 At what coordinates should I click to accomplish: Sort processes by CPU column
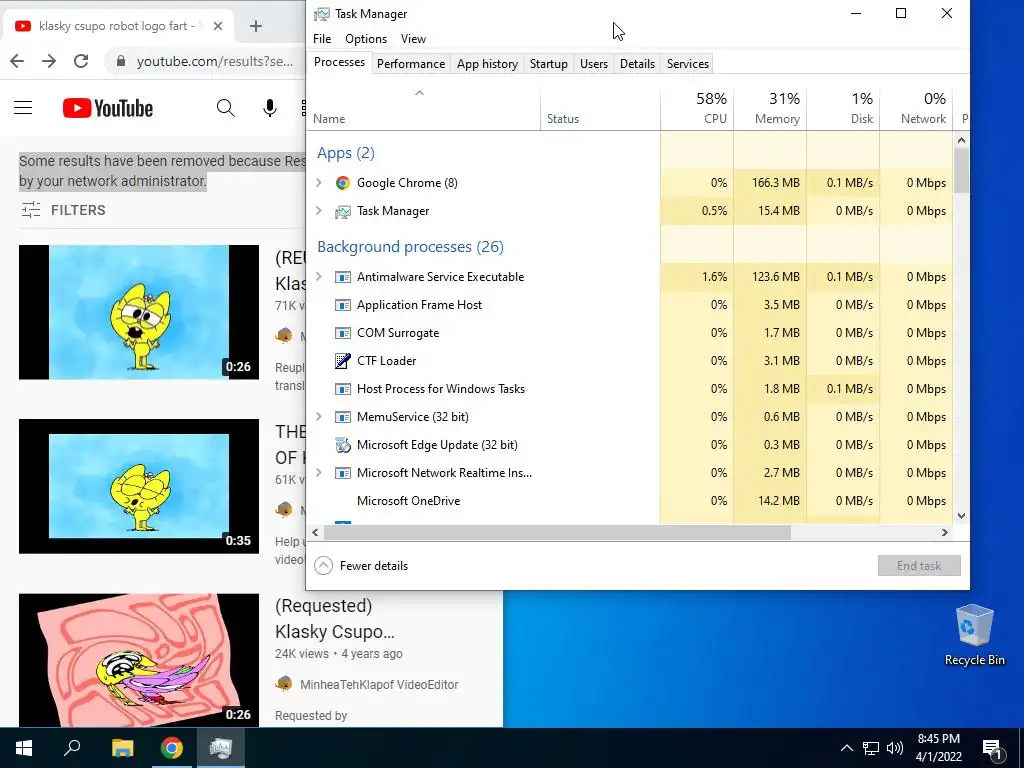click(697, 108)
